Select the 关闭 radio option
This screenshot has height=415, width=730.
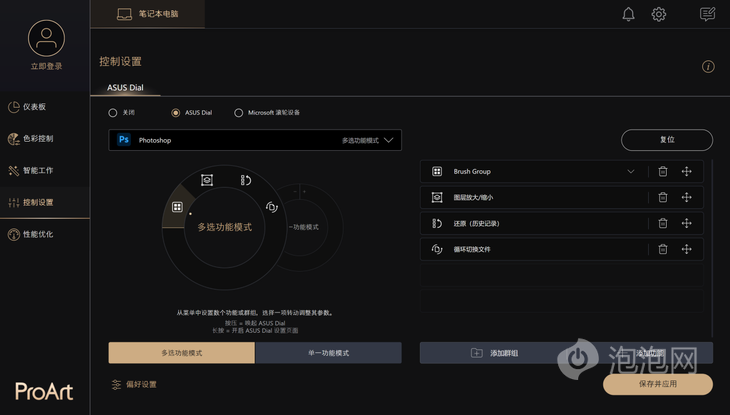point(113,113)
